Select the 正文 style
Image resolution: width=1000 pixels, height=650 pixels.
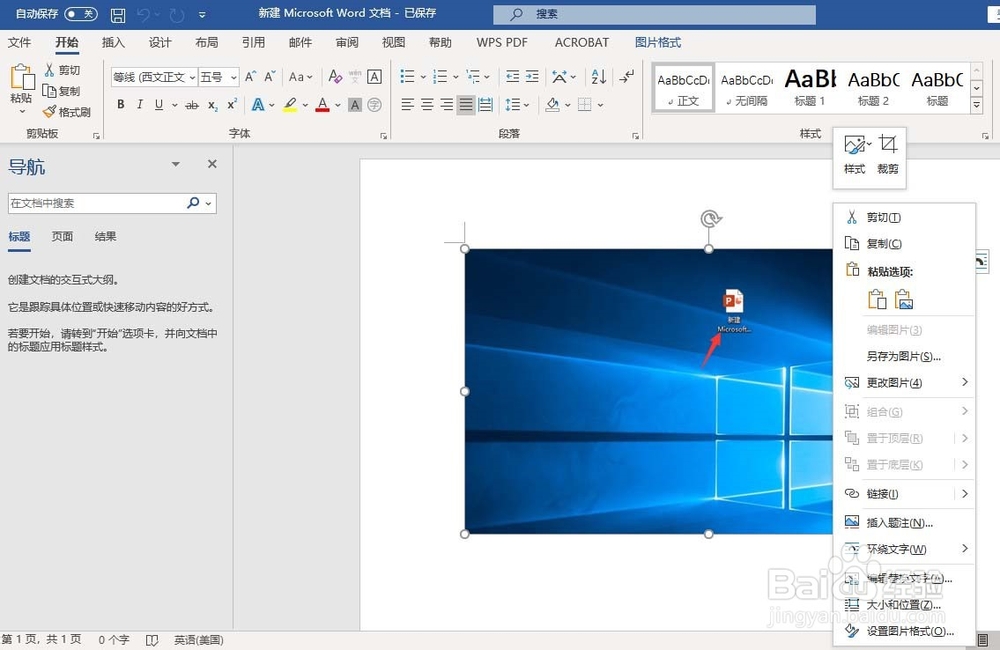(683, 88)
